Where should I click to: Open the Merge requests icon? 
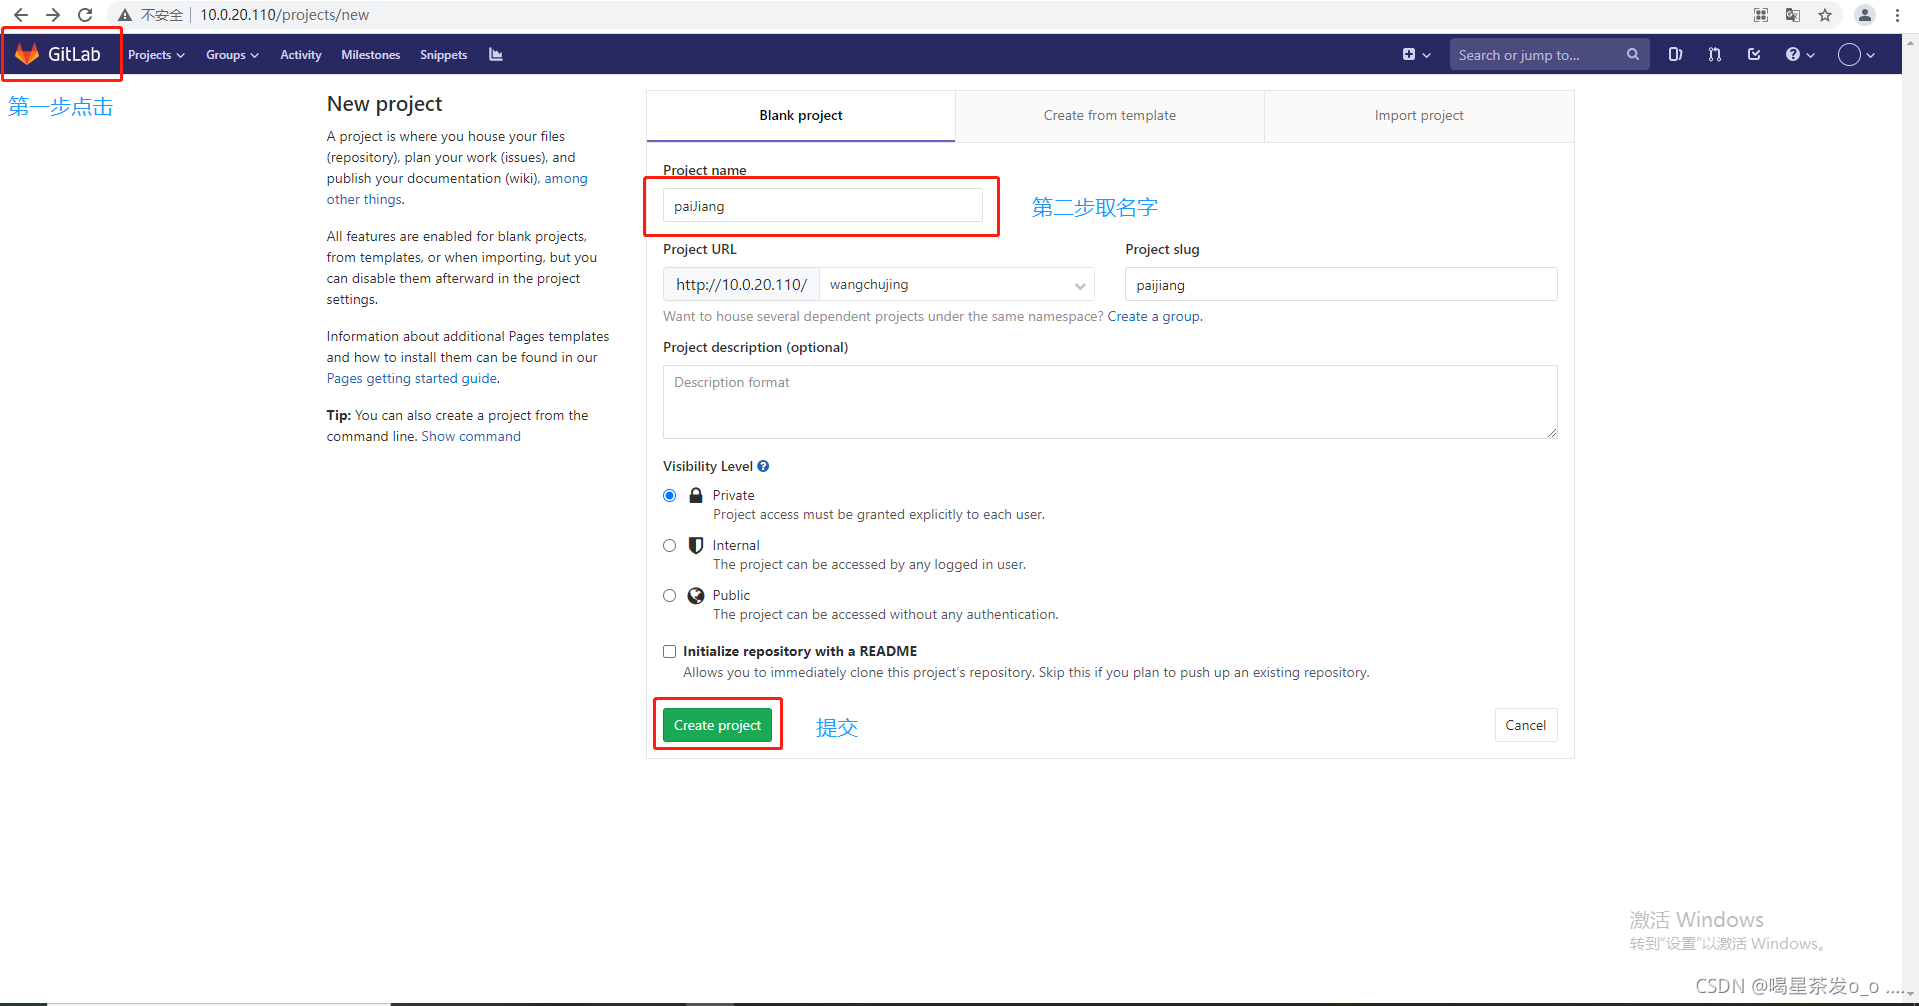click(1715, 55)
